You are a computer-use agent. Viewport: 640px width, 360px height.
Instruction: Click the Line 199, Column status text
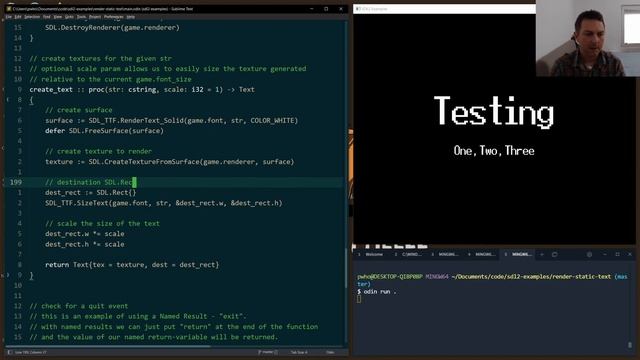click(x=31, y=352)
